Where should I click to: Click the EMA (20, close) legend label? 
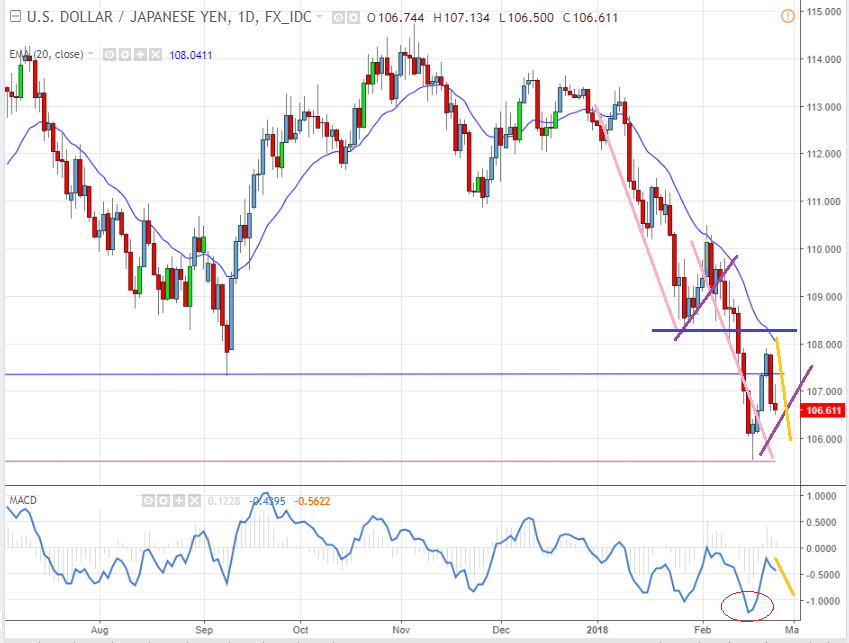click(47, 54)
